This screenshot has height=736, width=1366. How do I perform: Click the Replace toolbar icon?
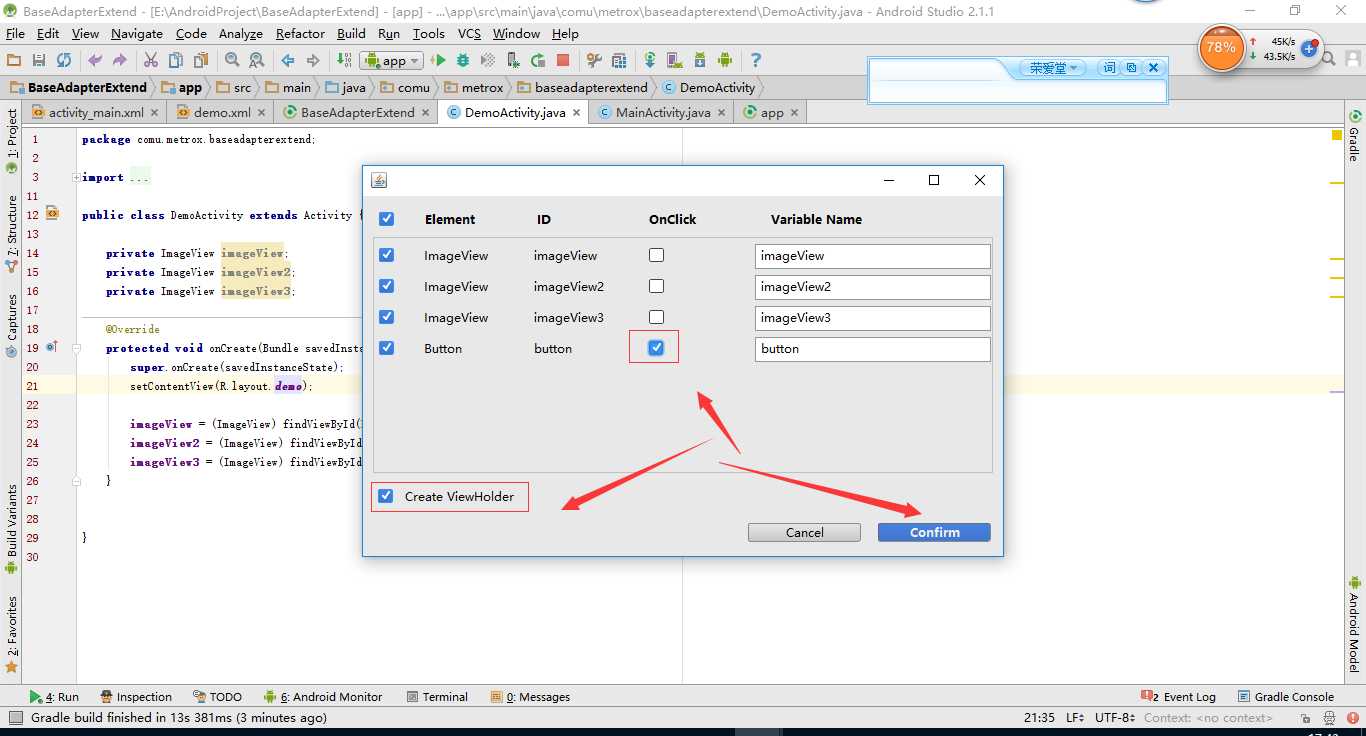click(257, 60)
